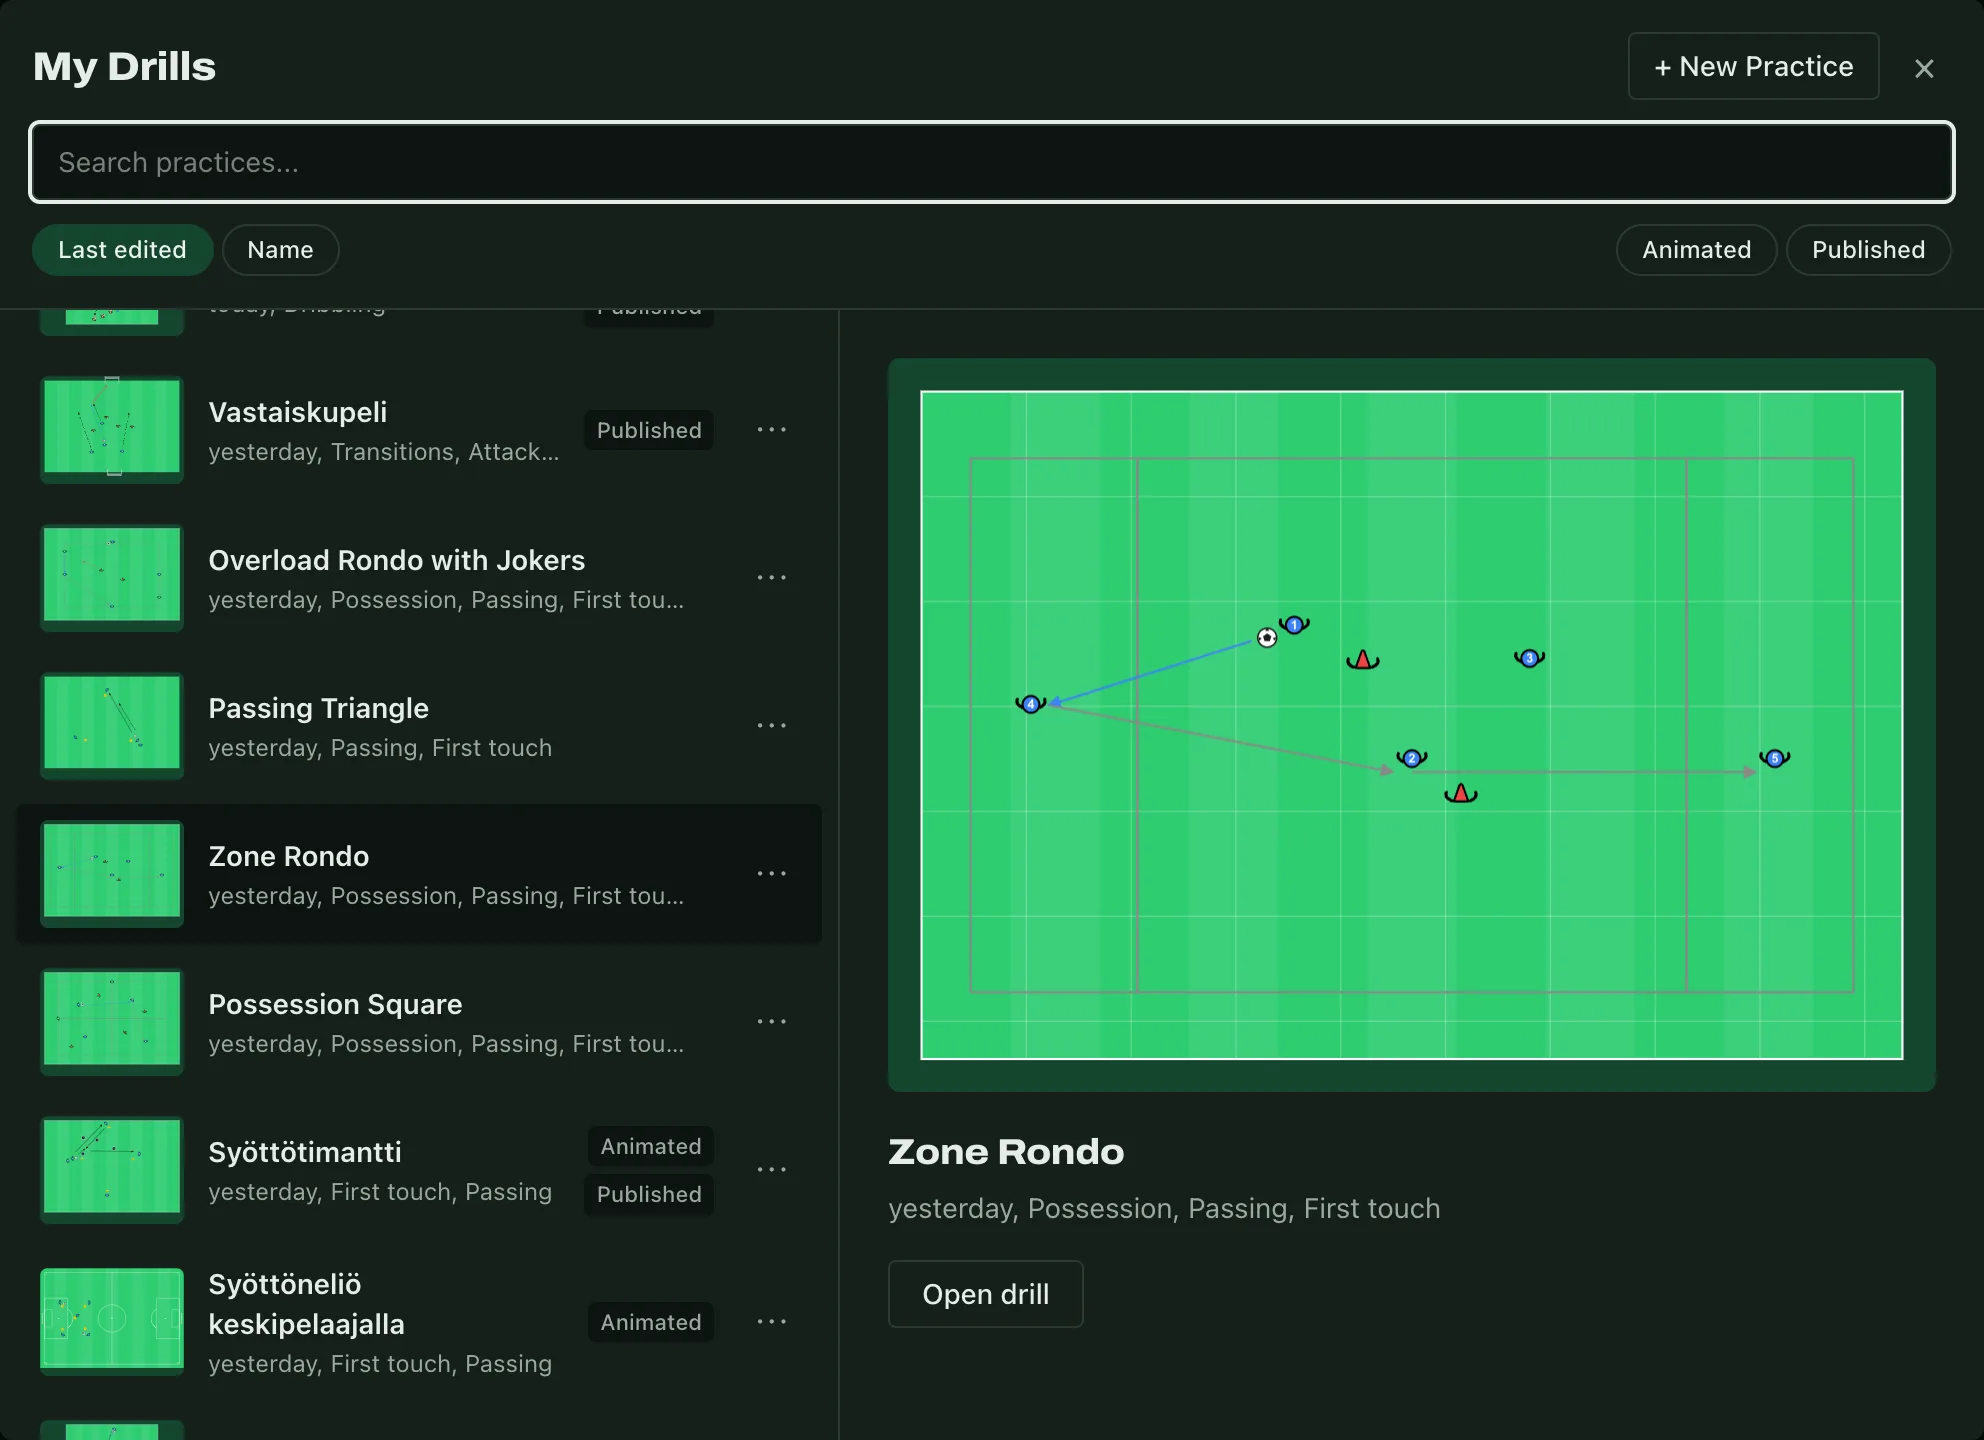This screenshot has width=1984, height=1440.
Task: Select the Overload Rondo with Jokers title
Action: [x=397, y=560]
